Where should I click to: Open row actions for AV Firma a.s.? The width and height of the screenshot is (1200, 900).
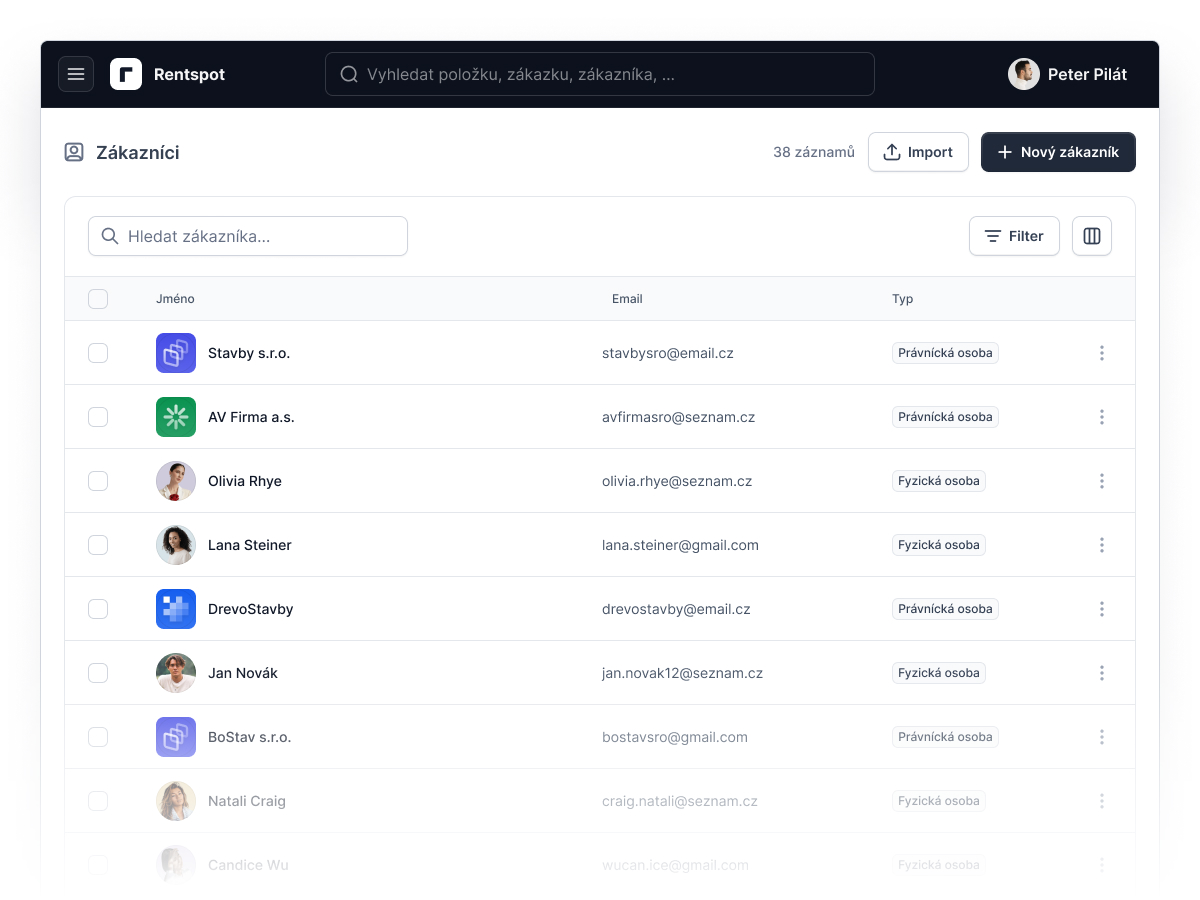point(1102,417)
